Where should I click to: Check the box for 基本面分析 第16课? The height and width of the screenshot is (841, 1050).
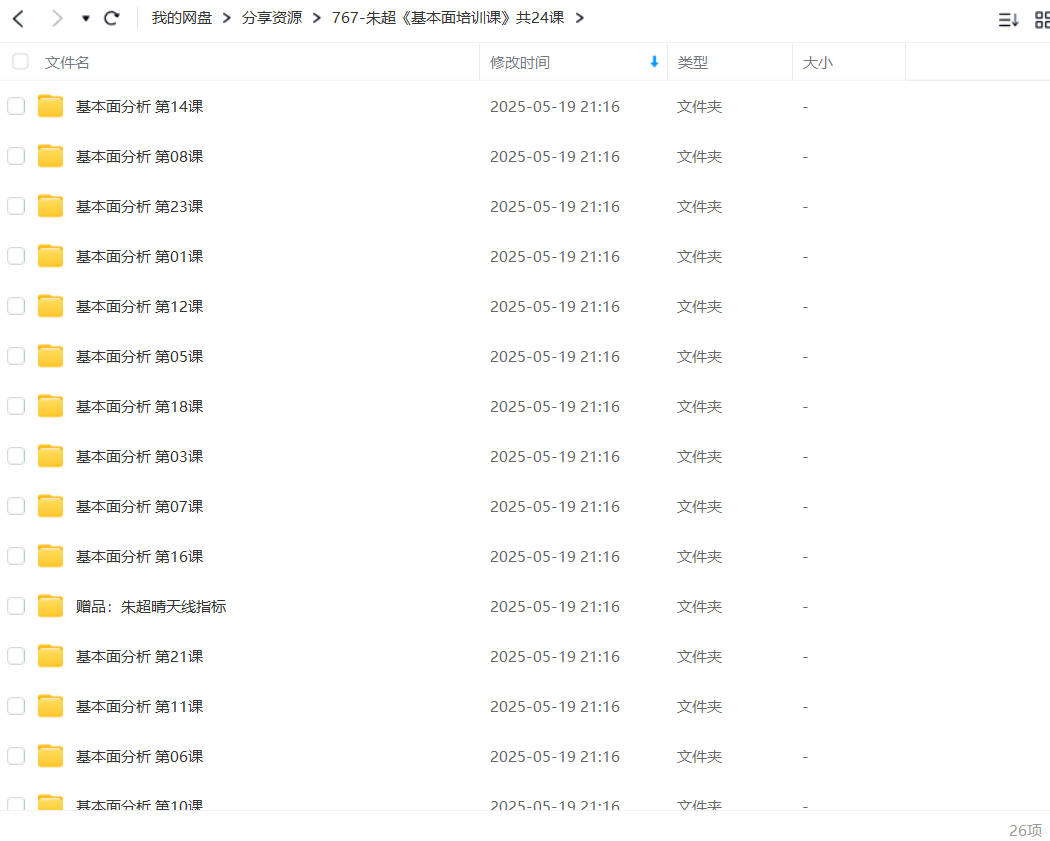pyautogui.click(x=16, y=556)
